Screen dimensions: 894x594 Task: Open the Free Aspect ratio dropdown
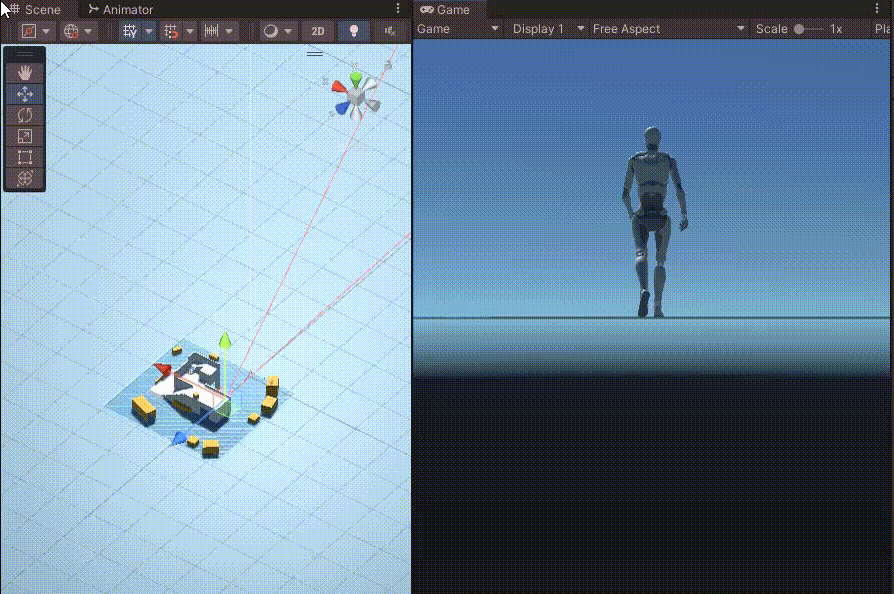pyautogui.click(x=669, y=29)
